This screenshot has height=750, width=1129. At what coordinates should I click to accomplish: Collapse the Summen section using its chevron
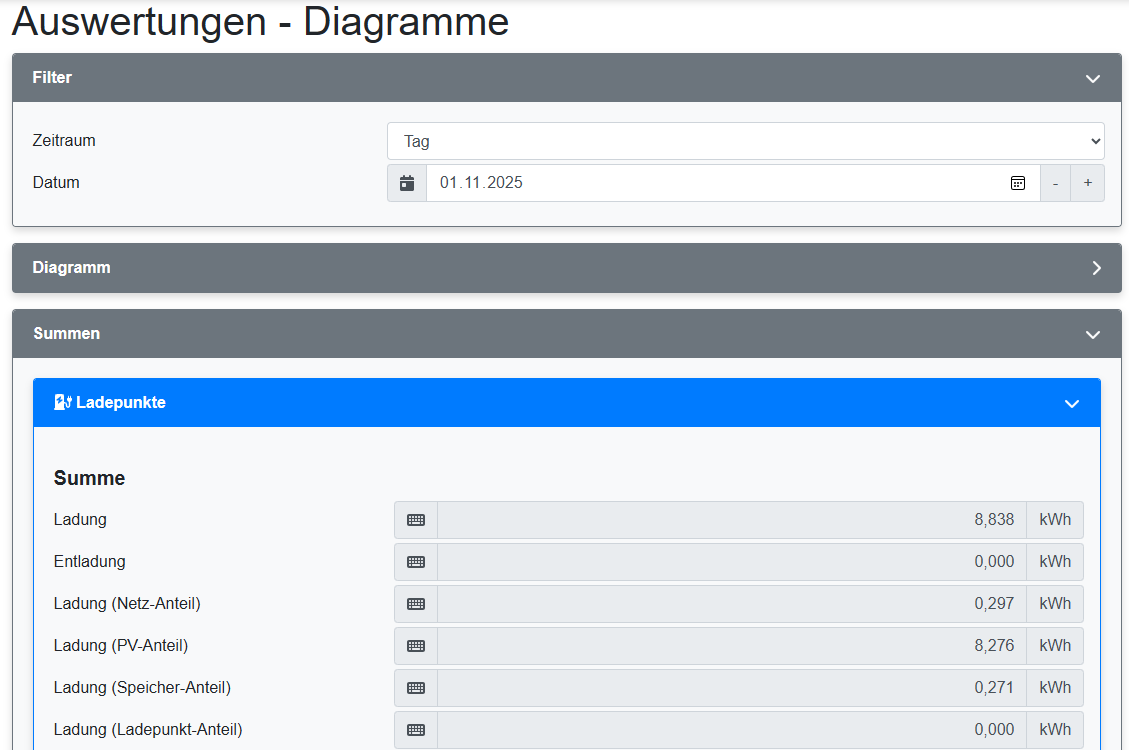tap(1092, 333)
